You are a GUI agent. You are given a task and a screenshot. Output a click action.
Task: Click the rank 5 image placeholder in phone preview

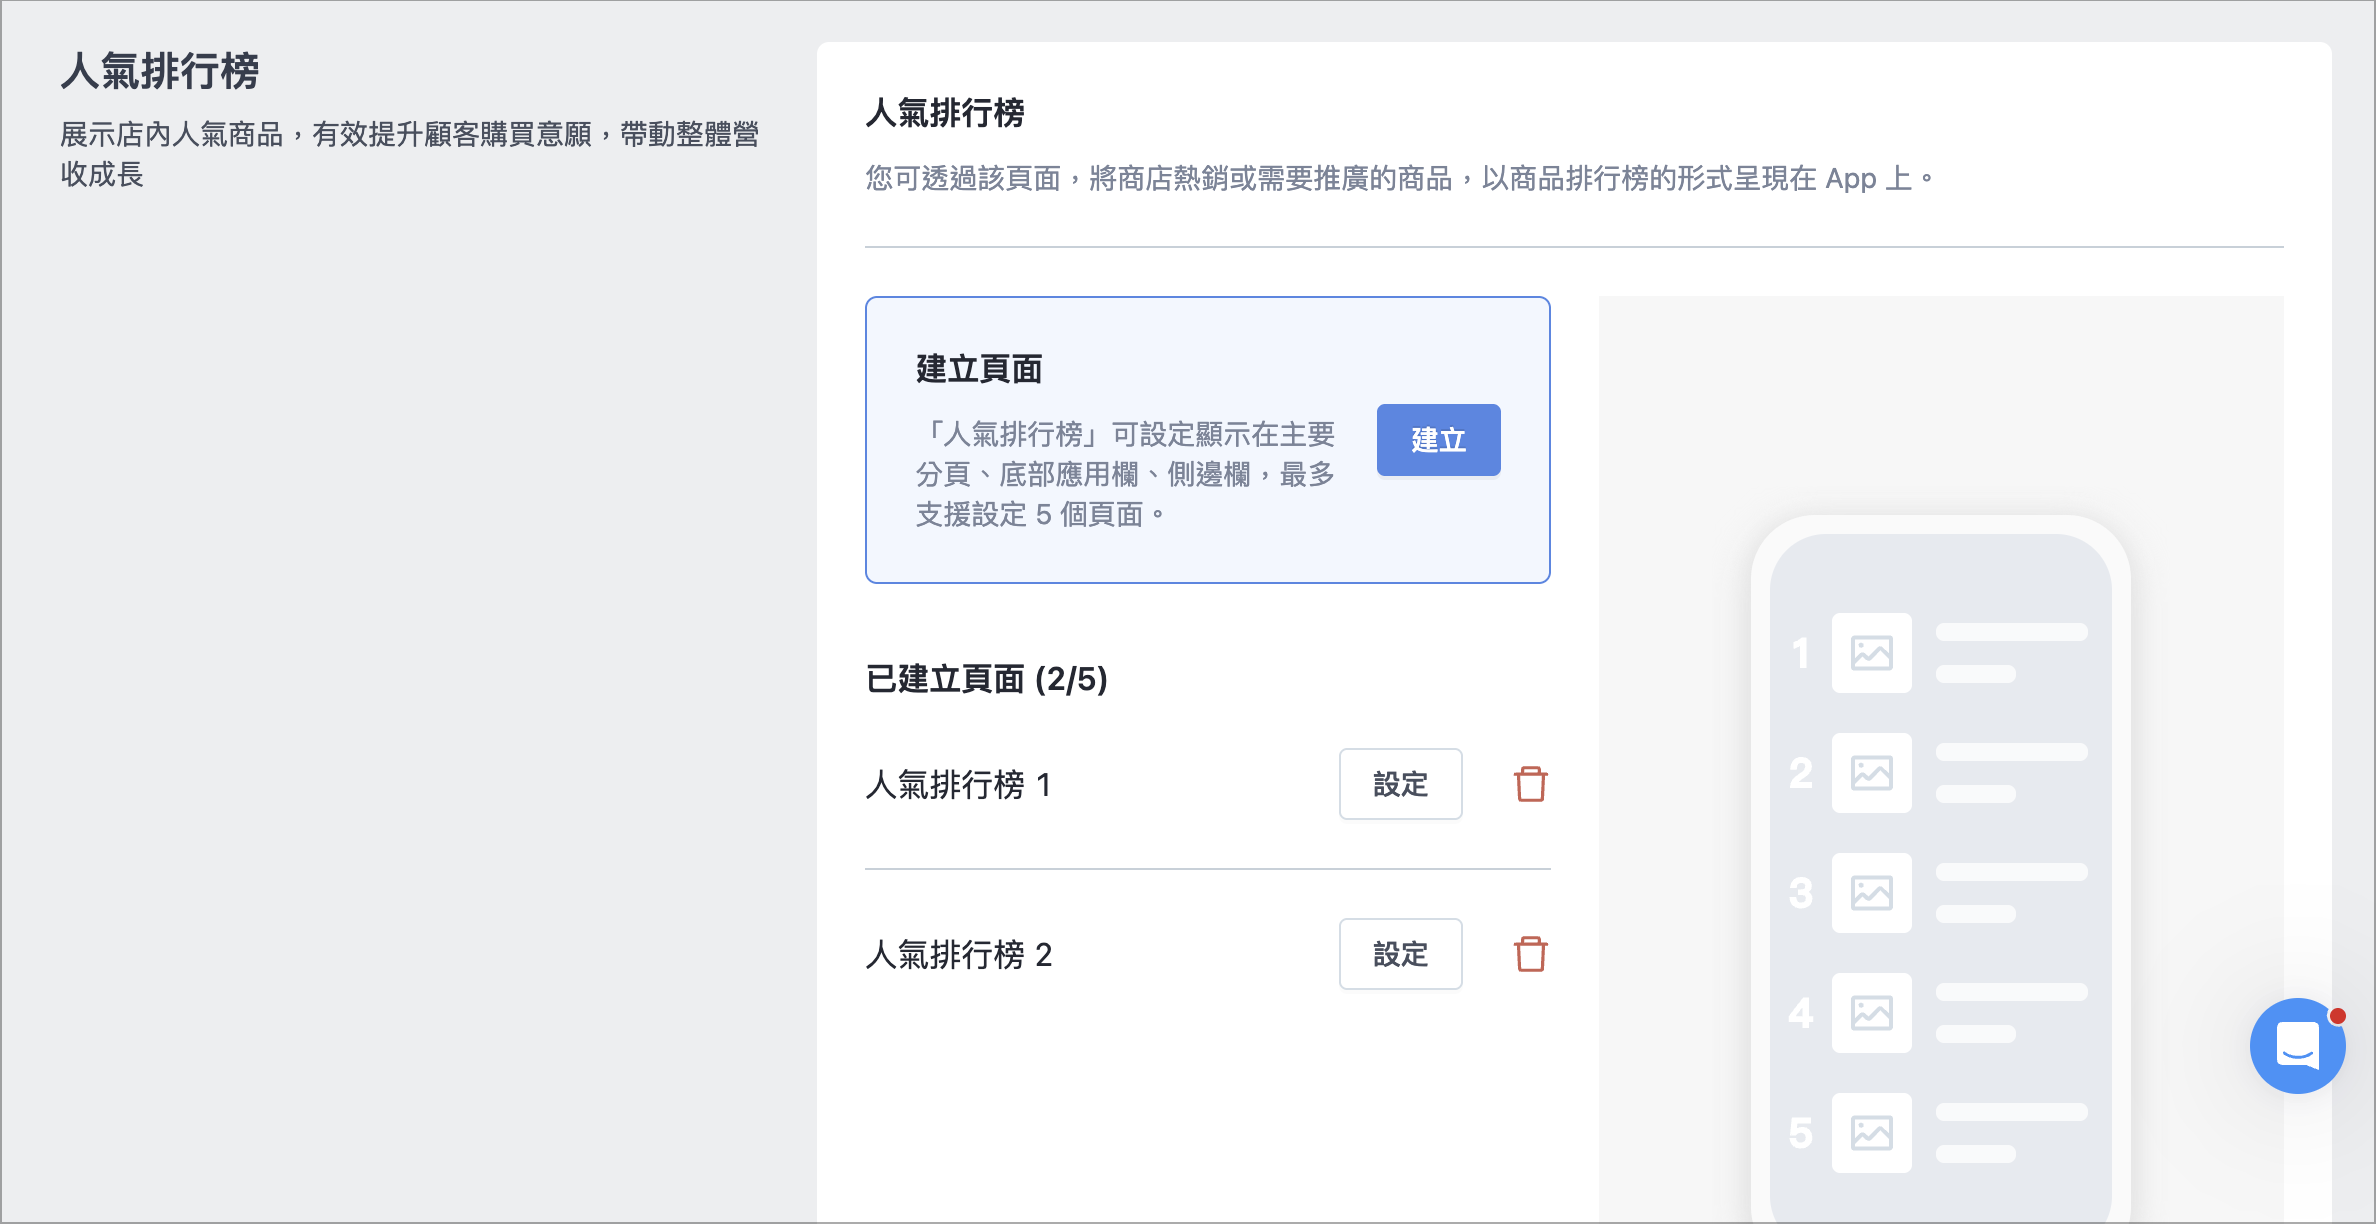click(x=1871, y=1133)
